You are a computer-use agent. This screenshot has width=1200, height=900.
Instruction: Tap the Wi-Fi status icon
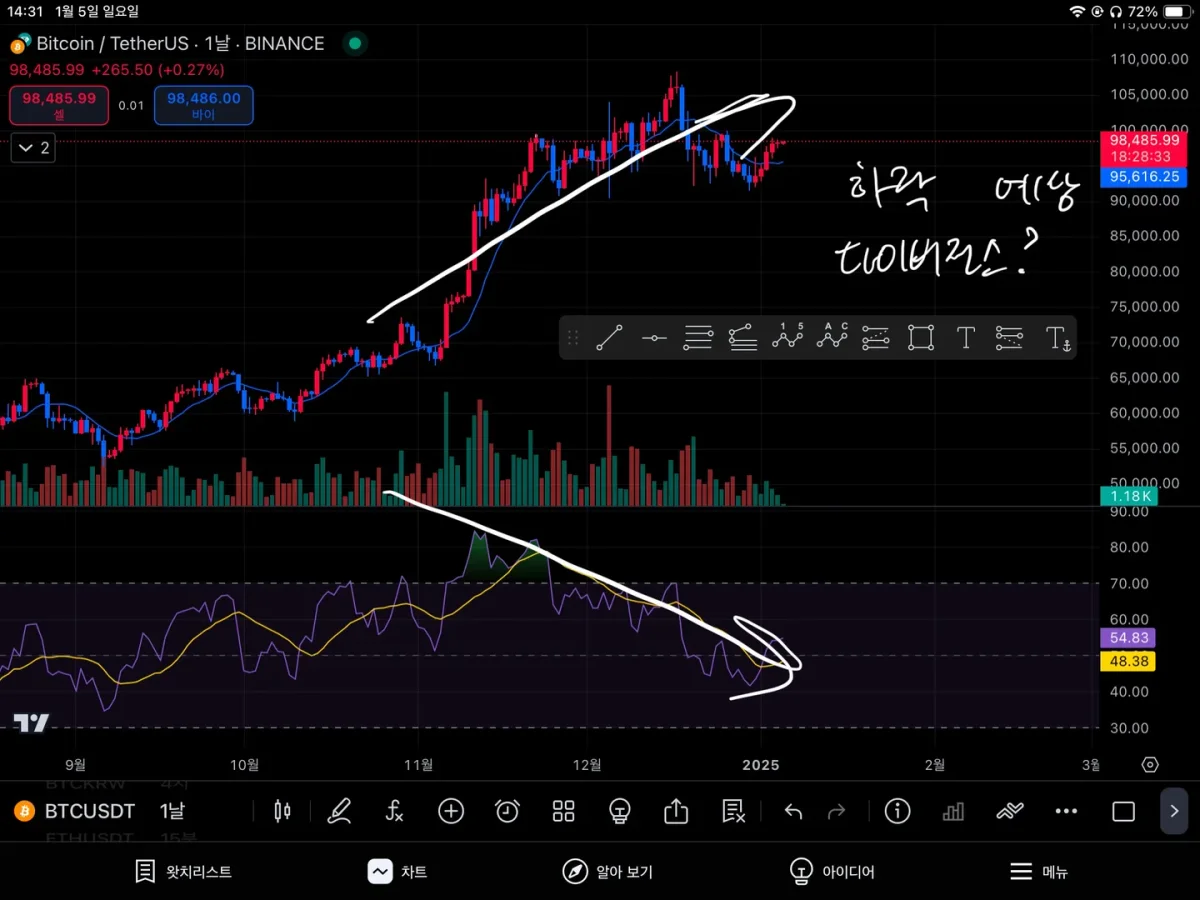[1077, 11]
